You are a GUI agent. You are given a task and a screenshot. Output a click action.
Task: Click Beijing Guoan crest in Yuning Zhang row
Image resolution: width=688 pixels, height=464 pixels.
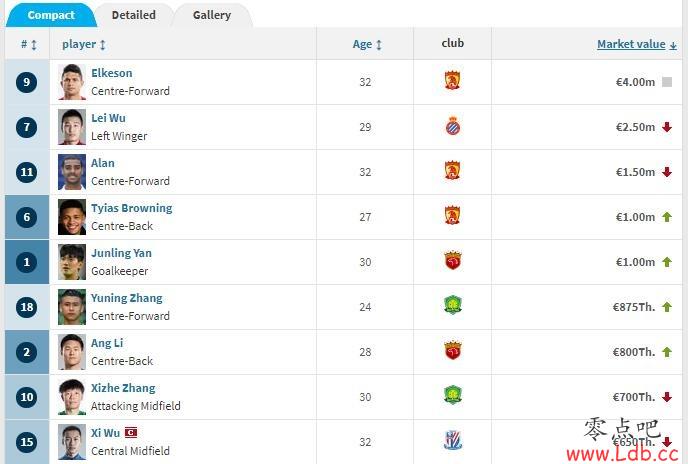[452, 306]
